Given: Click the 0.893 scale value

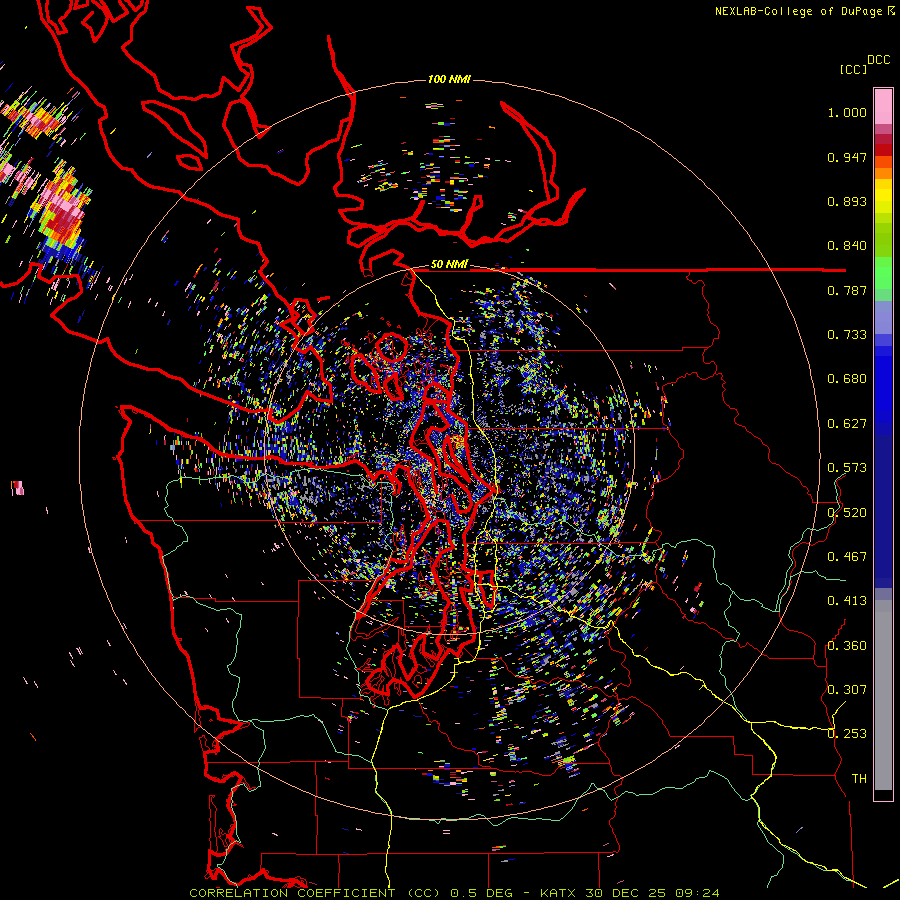Looking at the screenshot, I should [x=847, y=201].
